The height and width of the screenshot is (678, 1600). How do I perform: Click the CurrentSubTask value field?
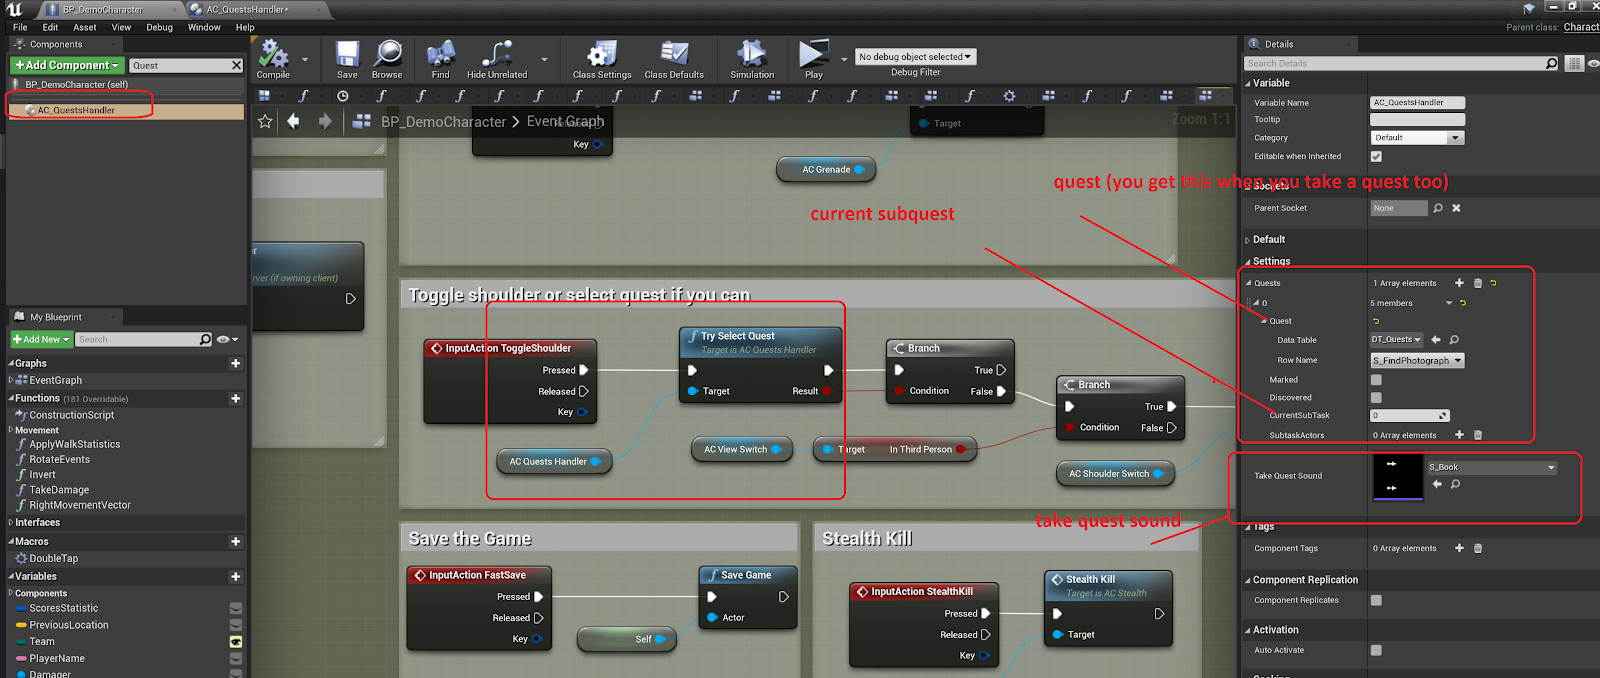[1409, 415]
